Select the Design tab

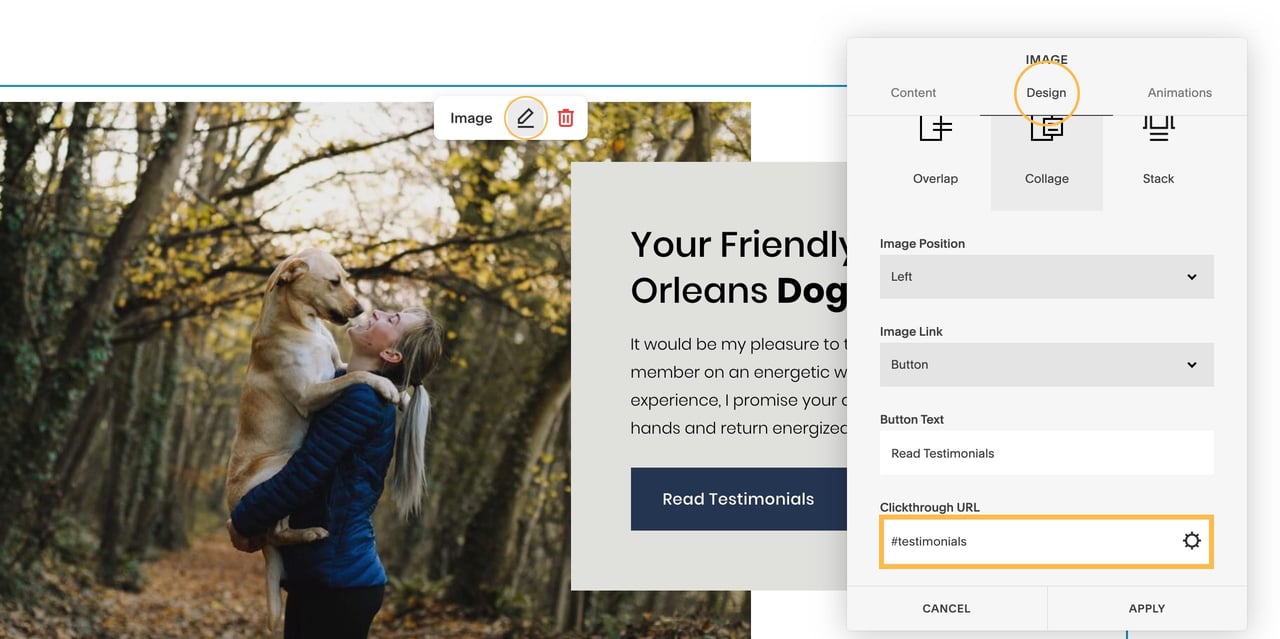[1046, 92]
